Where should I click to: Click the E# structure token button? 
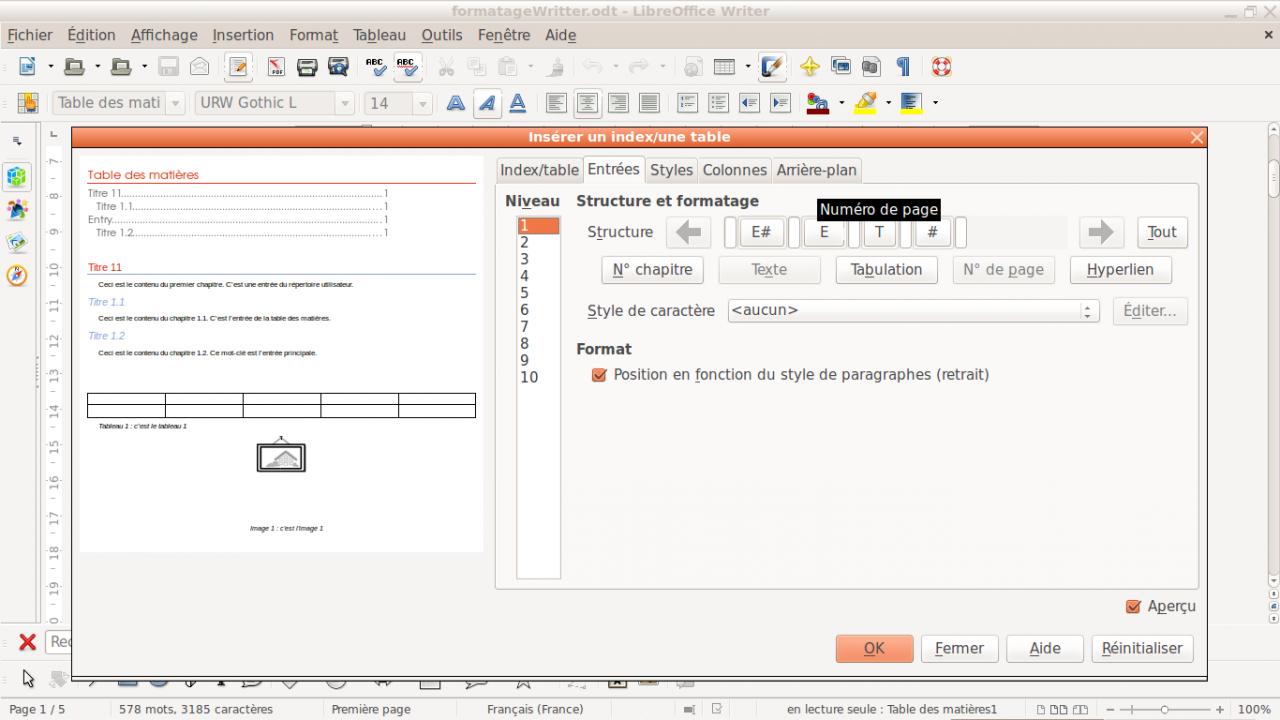coord(761,232)
